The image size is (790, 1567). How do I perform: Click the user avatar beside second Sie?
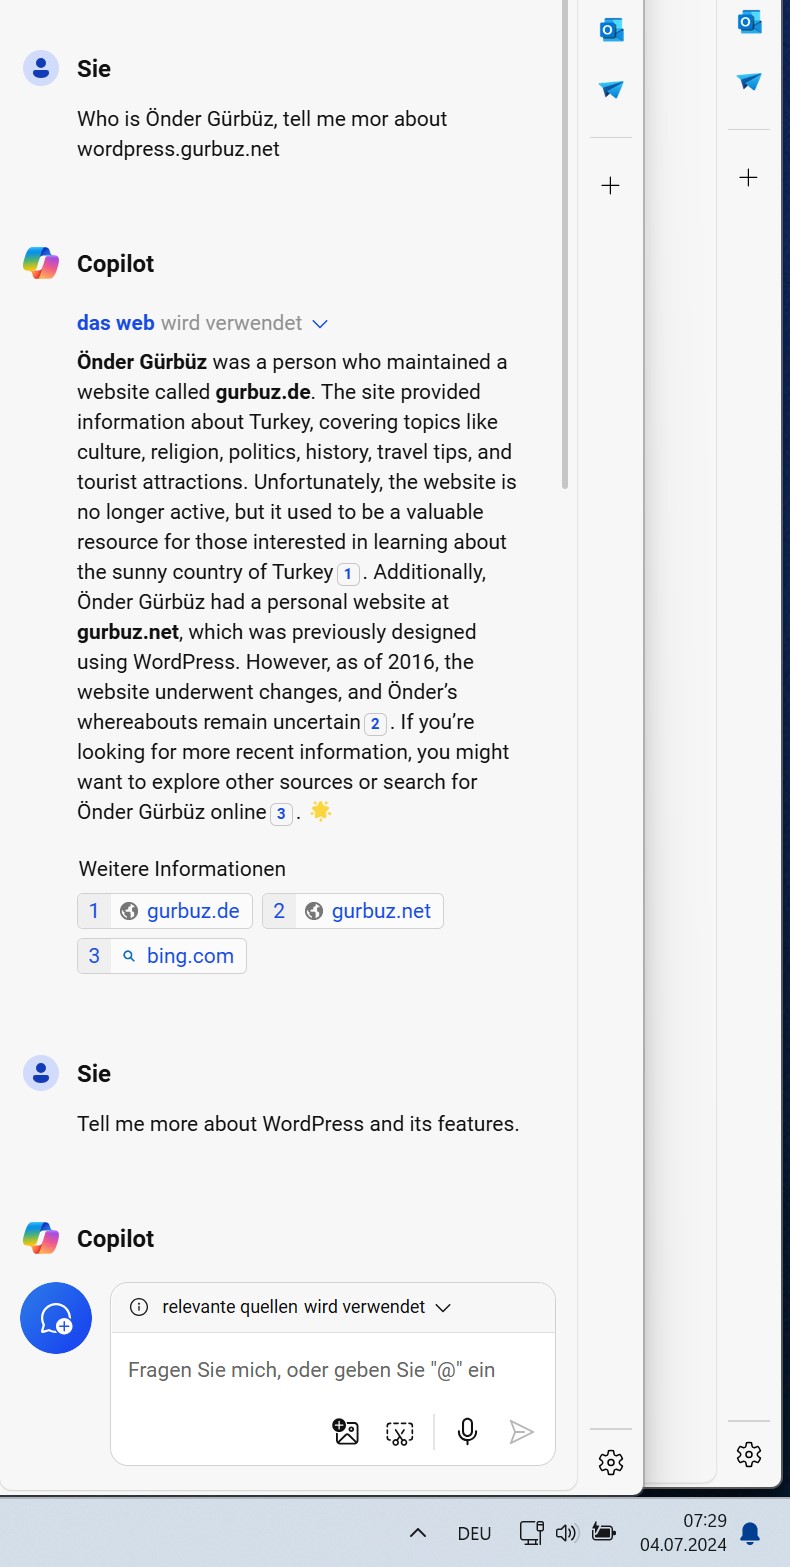(41, 1073)
